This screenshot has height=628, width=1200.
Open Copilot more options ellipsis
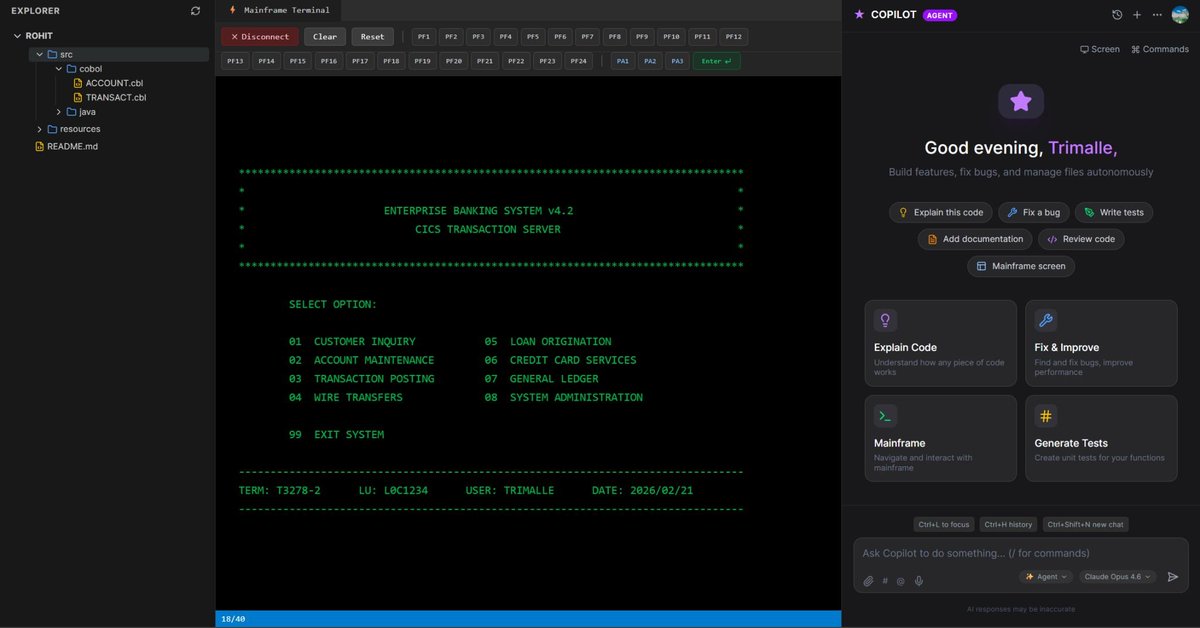click(1157, 15)
